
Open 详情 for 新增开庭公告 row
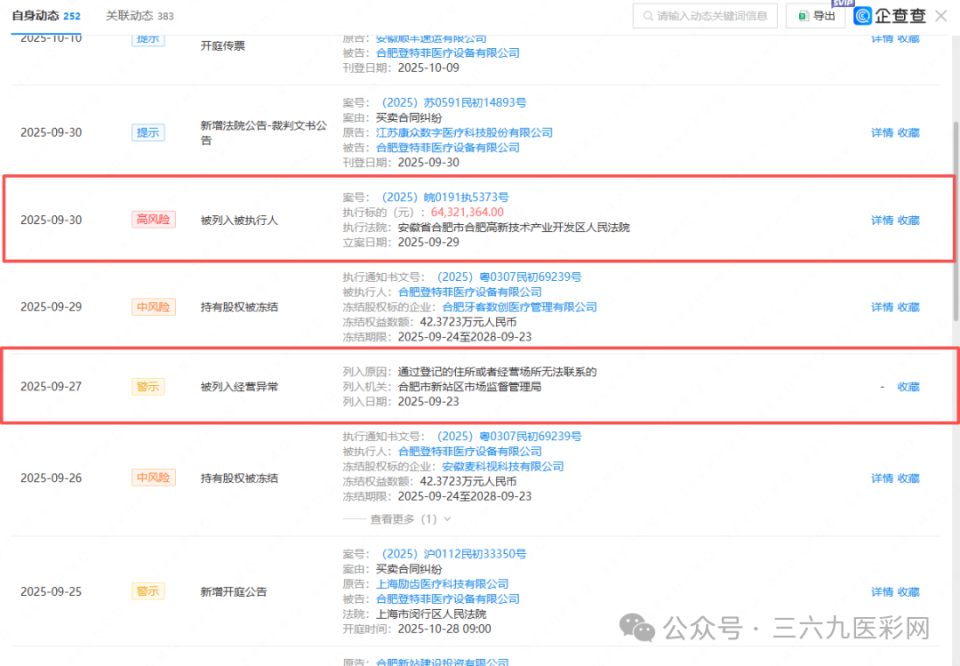point(882,592)
